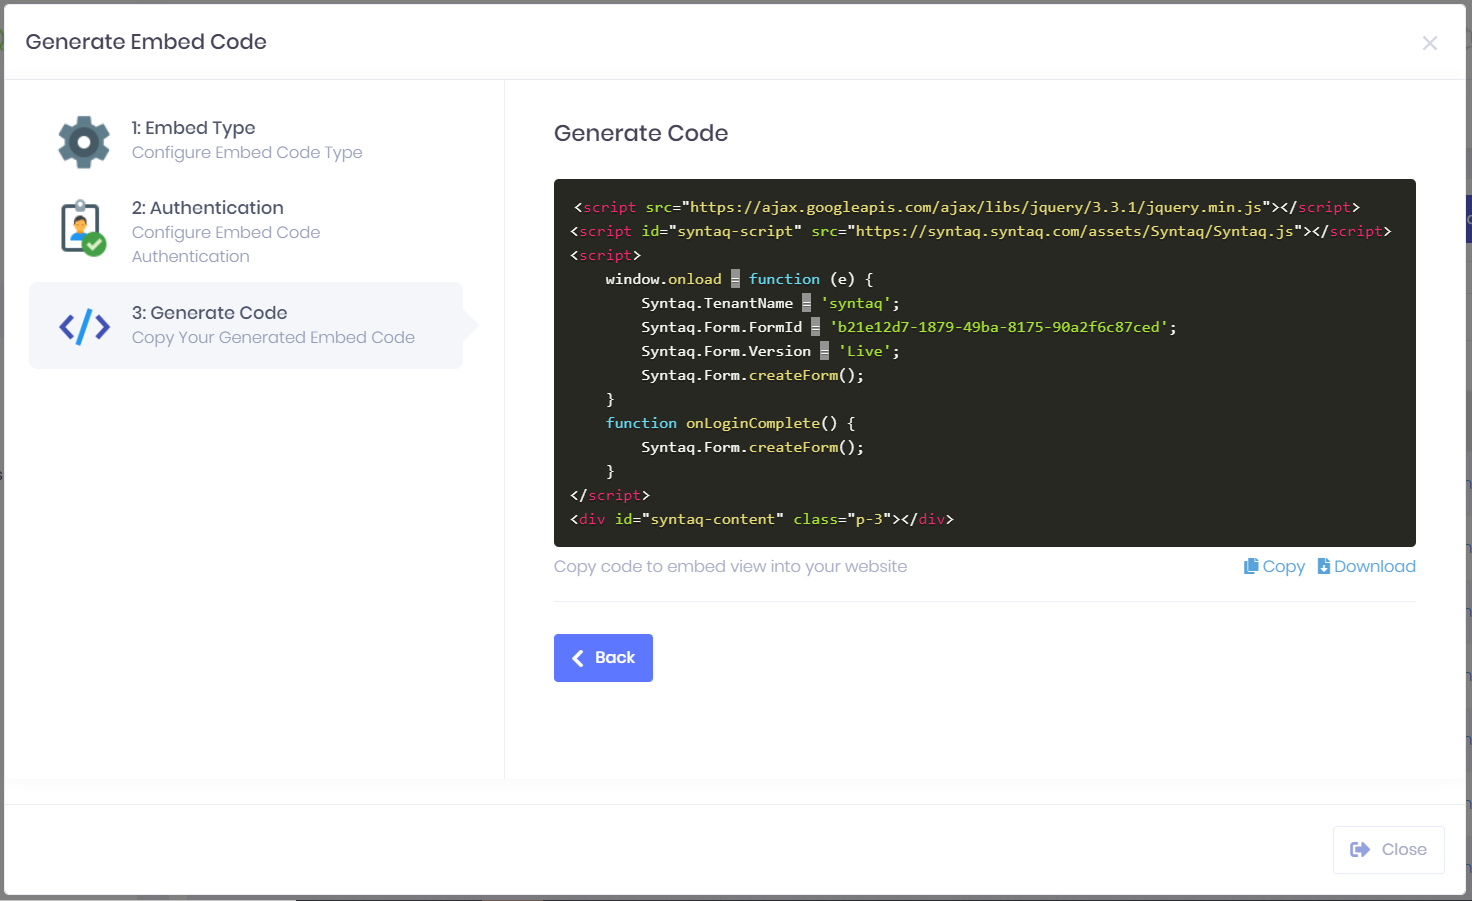Click the FormId GUID string in the code

998,327
